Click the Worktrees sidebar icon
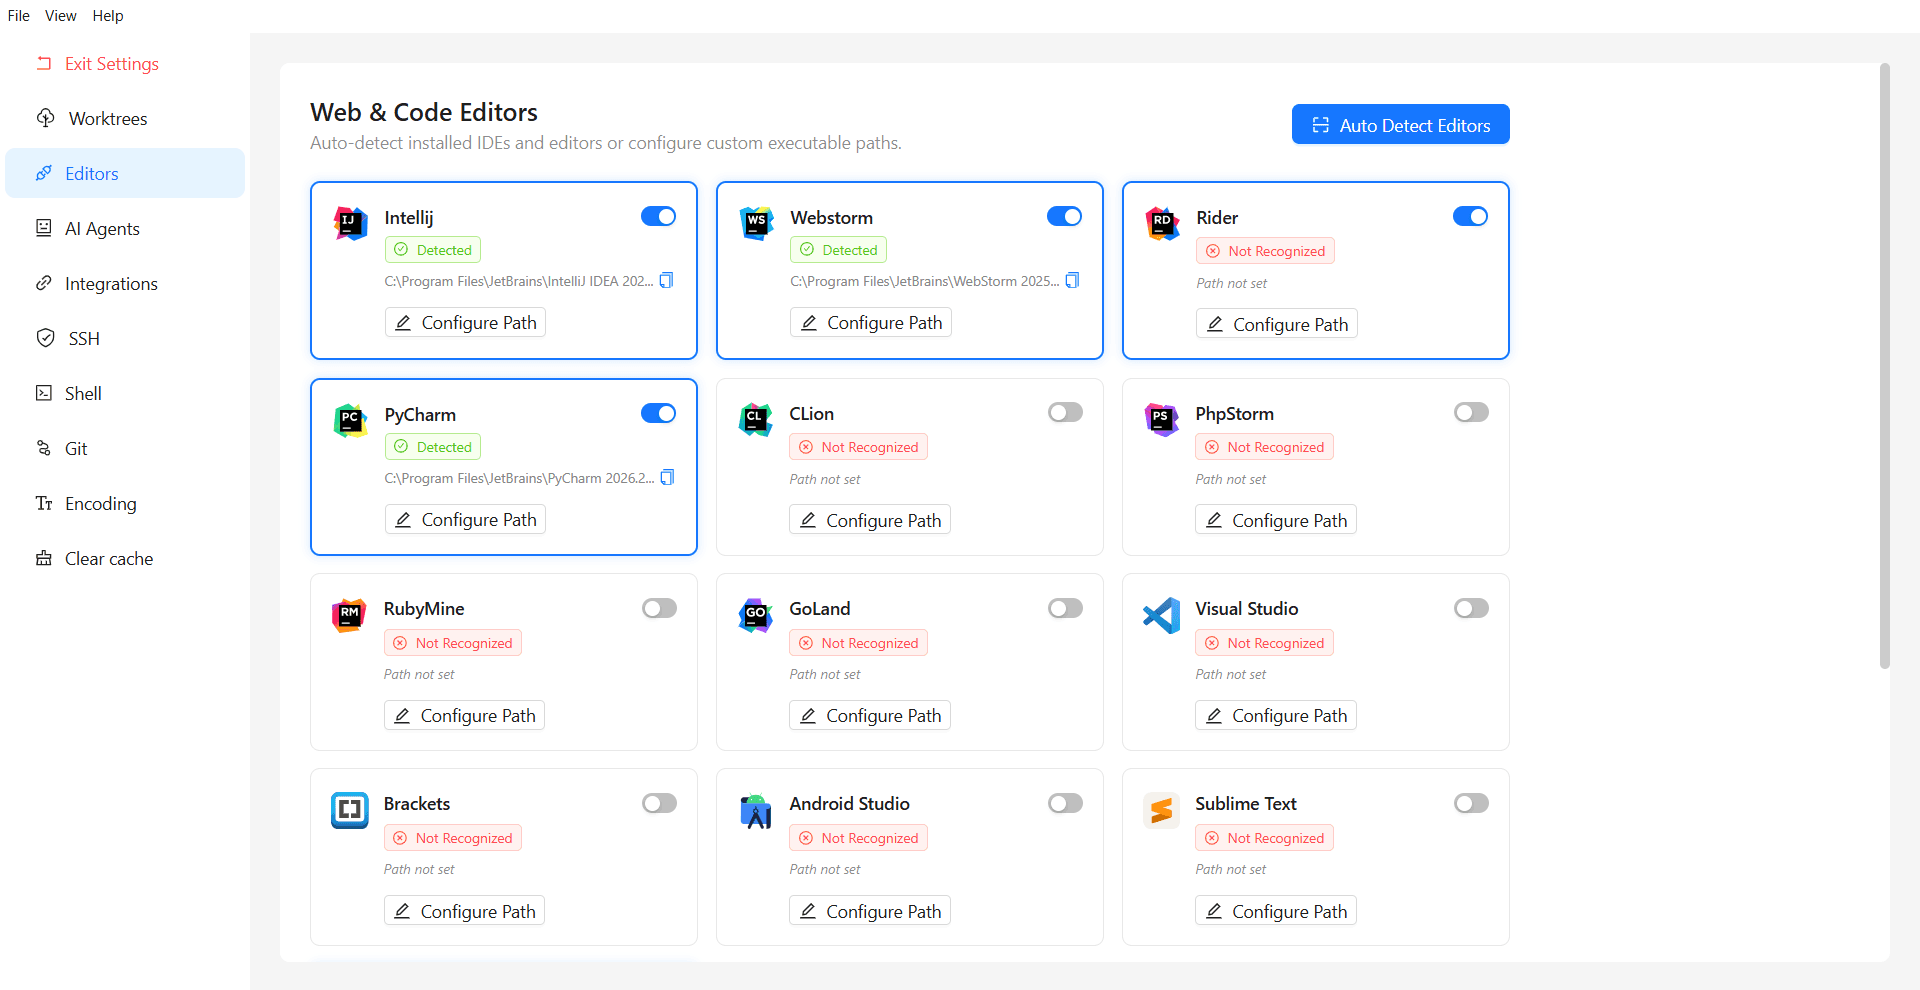1920x990 pixels. coord(45,118)
